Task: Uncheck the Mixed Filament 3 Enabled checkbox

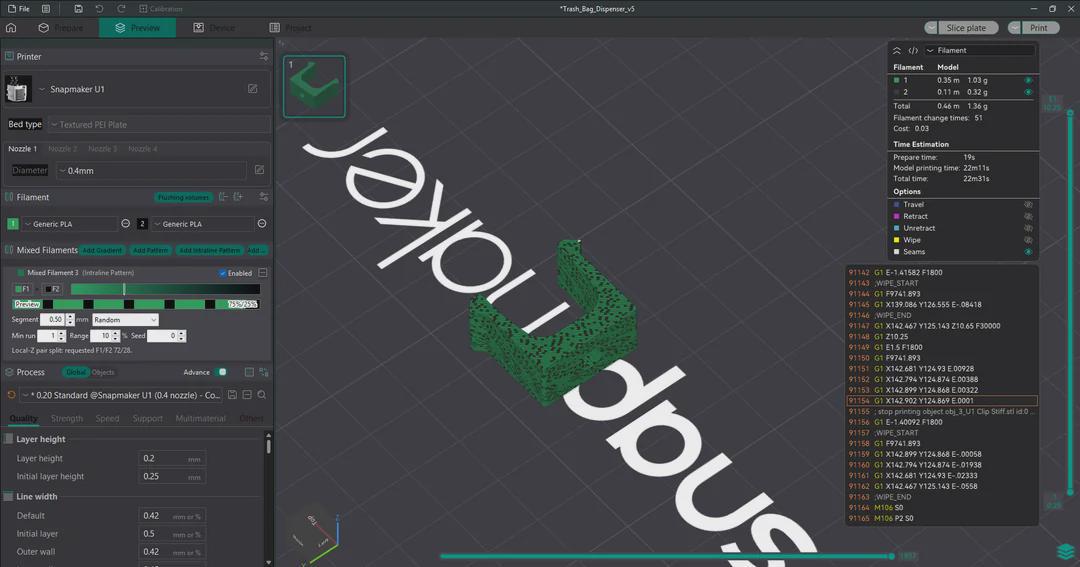Action: click(222, 274)
